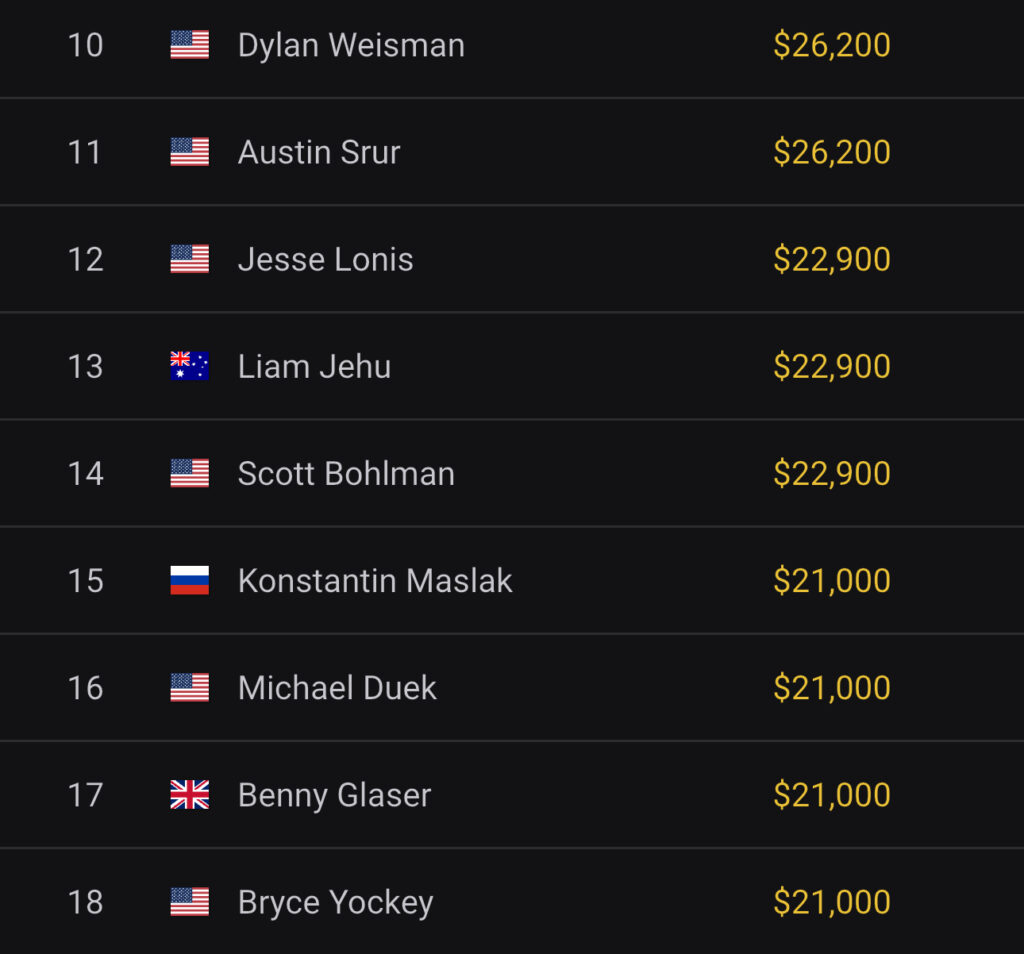Viewport: 1024px width, 954px height.
Task: Open player name Dylan Weisman
Action: point(351,45)
